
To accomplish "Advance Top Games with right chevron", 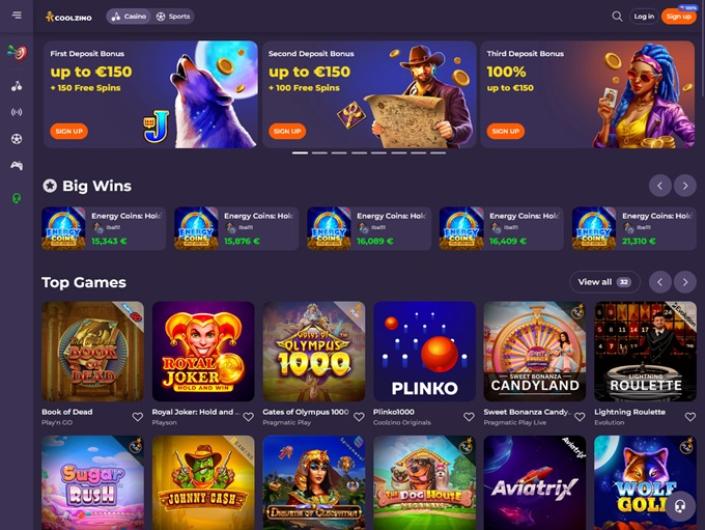I will pyautogui.click(x=685, y=282).
